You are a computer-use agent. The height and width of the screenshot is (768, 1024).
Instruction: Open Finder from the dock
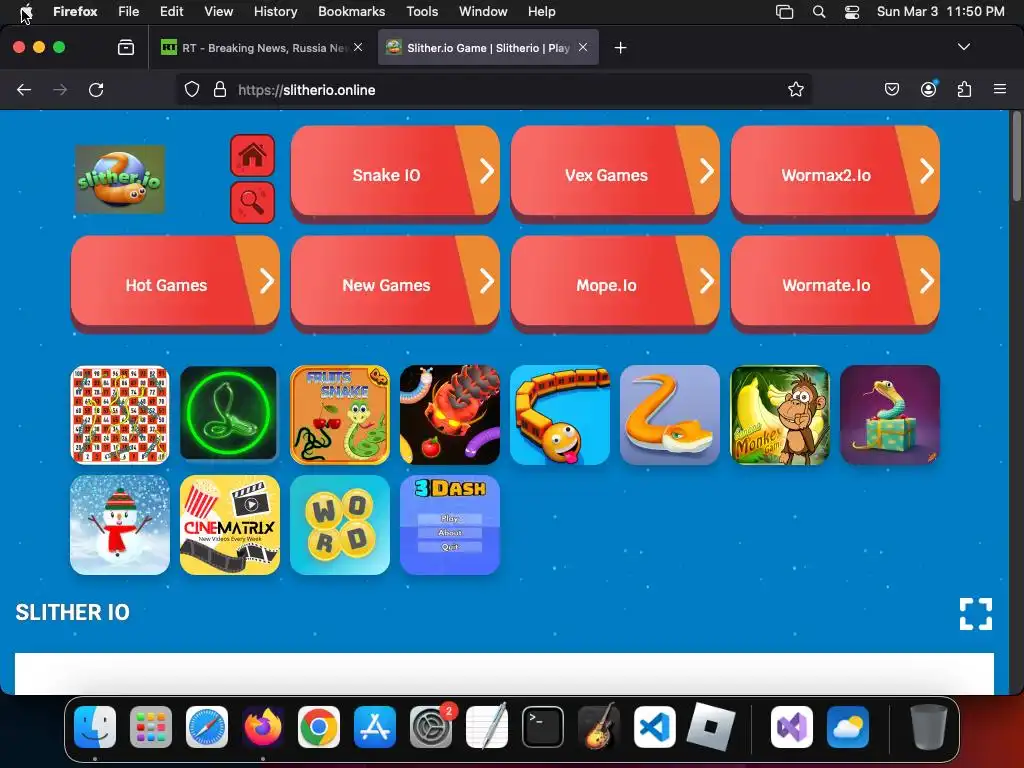95,727
